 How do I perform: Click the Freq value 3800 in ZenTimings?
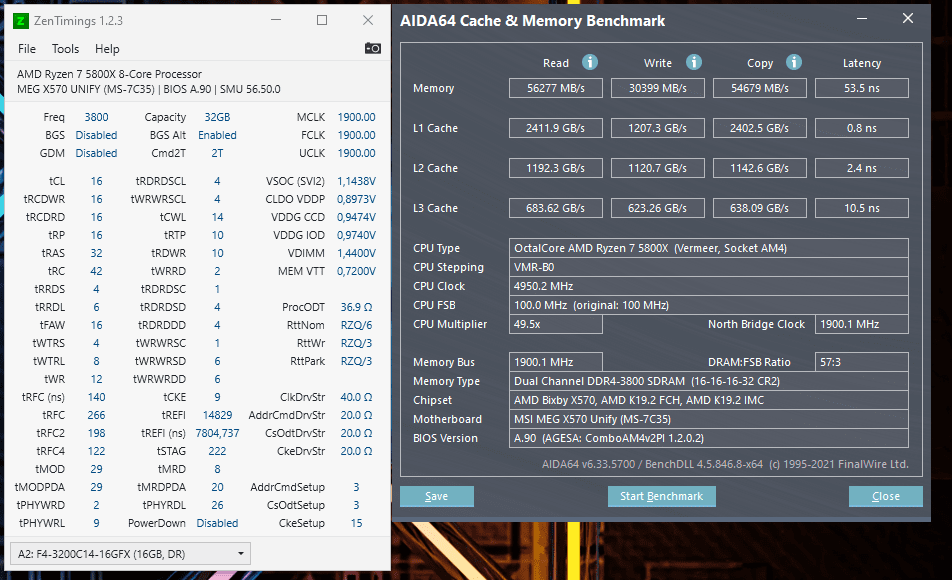pyautogui.click(x=97, y=117)
